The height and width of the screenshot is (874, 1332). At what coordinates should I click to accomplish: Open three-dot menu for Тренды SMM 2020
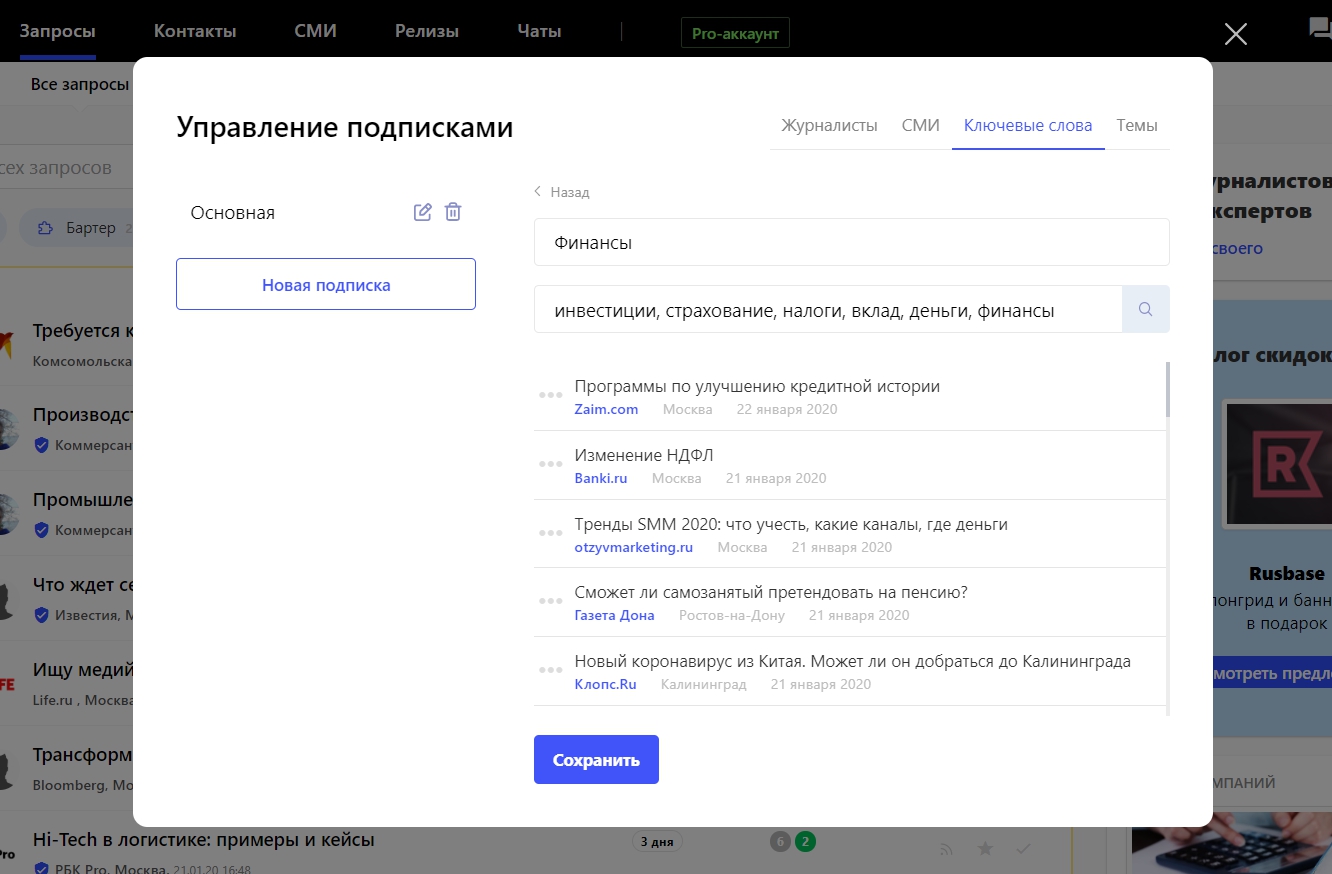[550, 533]
